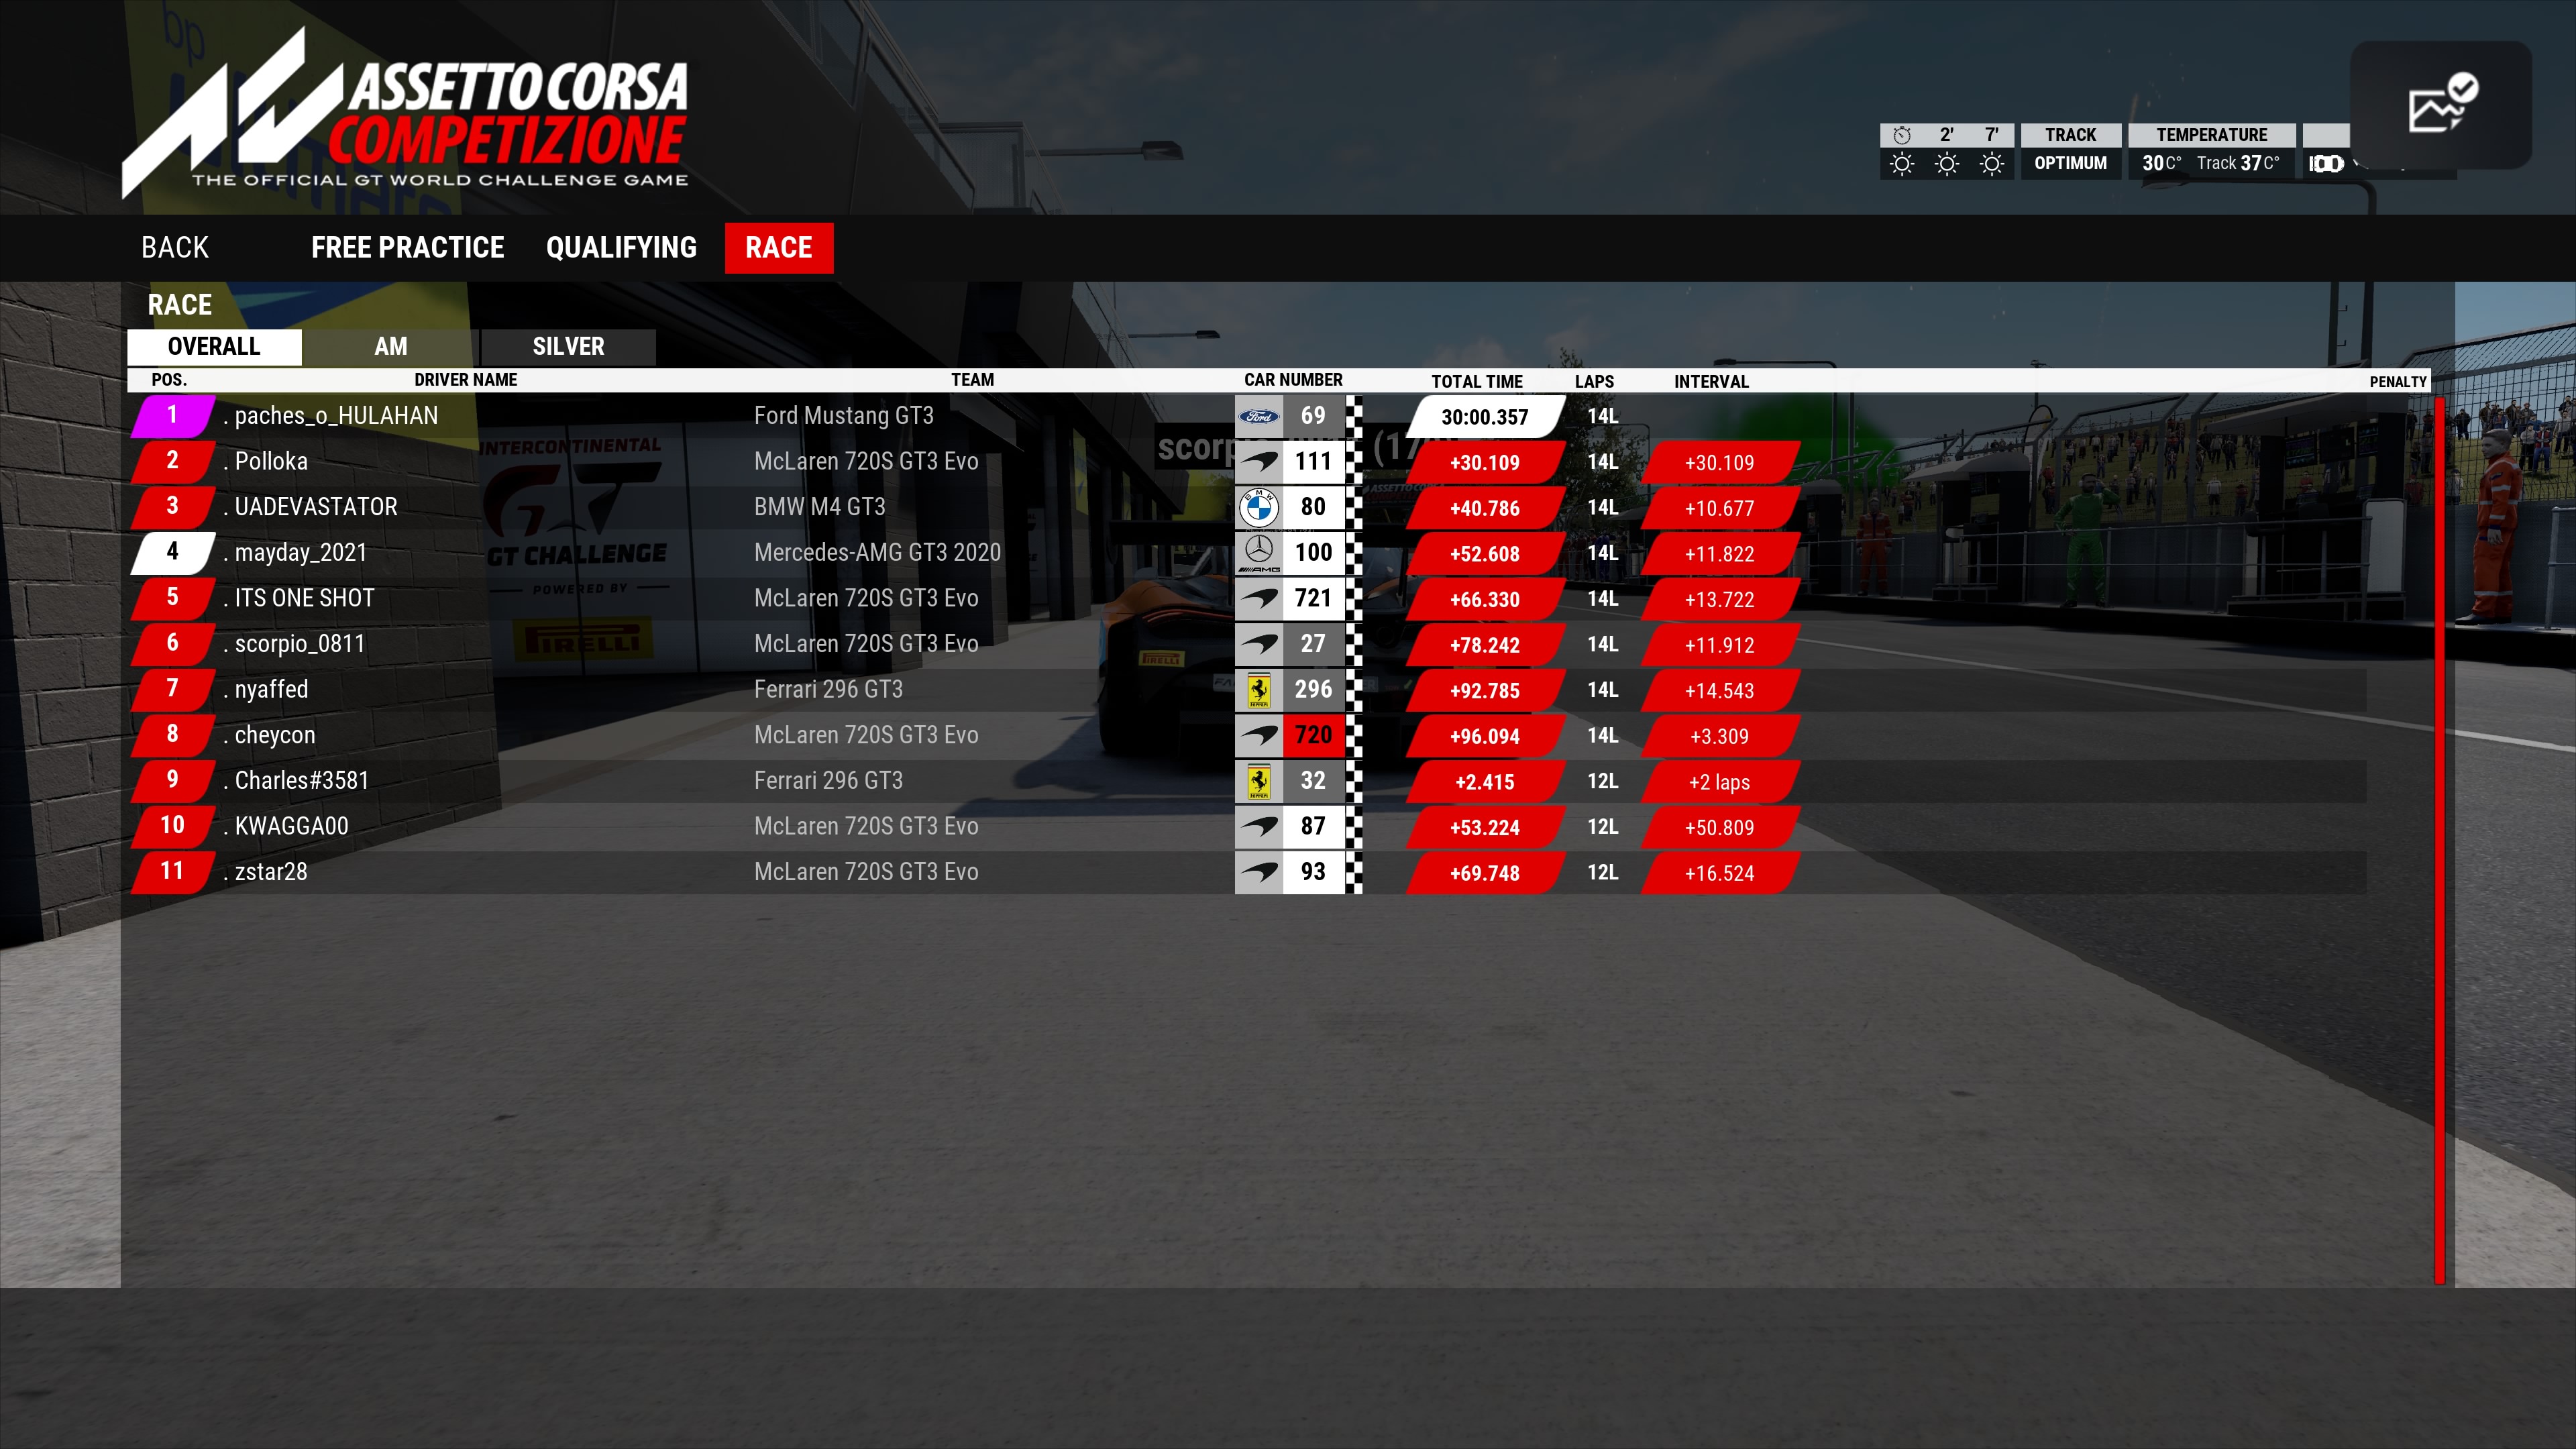Click the position 4 white badge

tap(173, 553)
